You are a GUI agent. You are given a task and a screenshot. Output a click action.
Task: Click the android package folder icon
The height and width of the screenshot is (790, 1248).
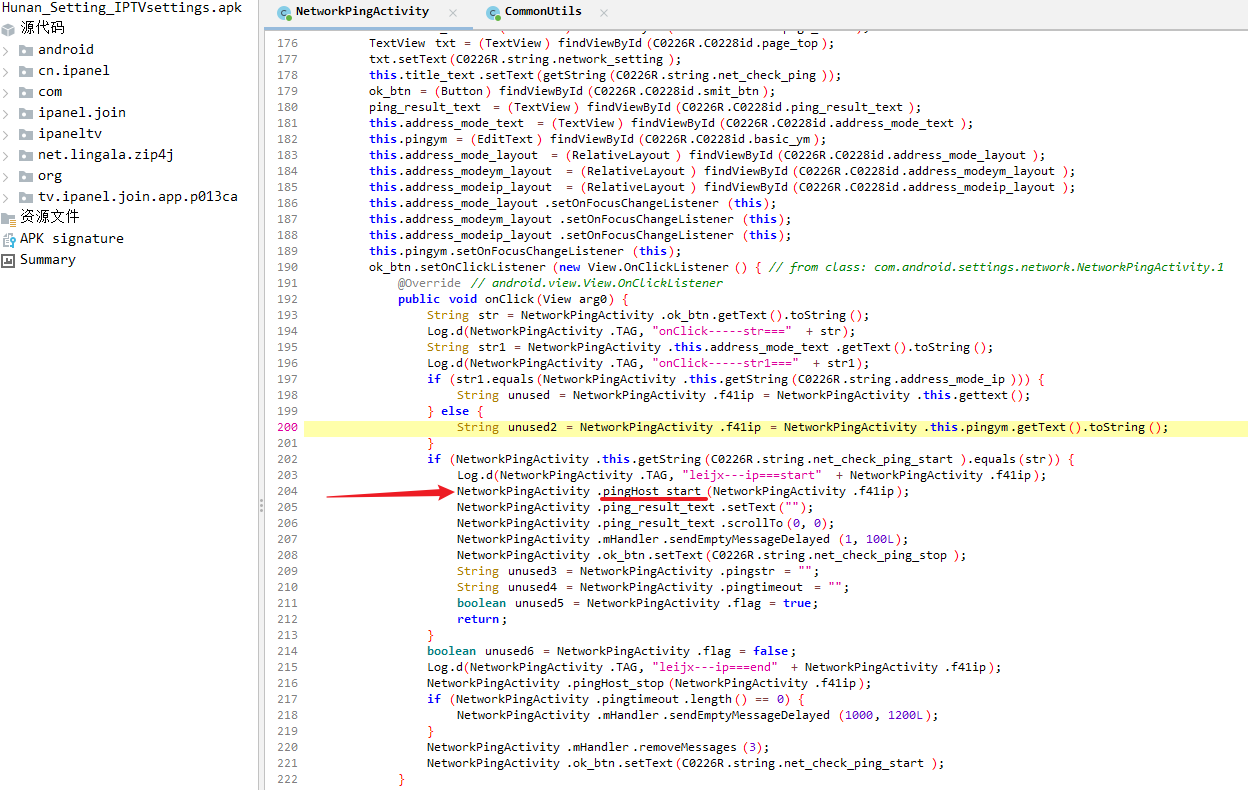(x=26, y=50)
